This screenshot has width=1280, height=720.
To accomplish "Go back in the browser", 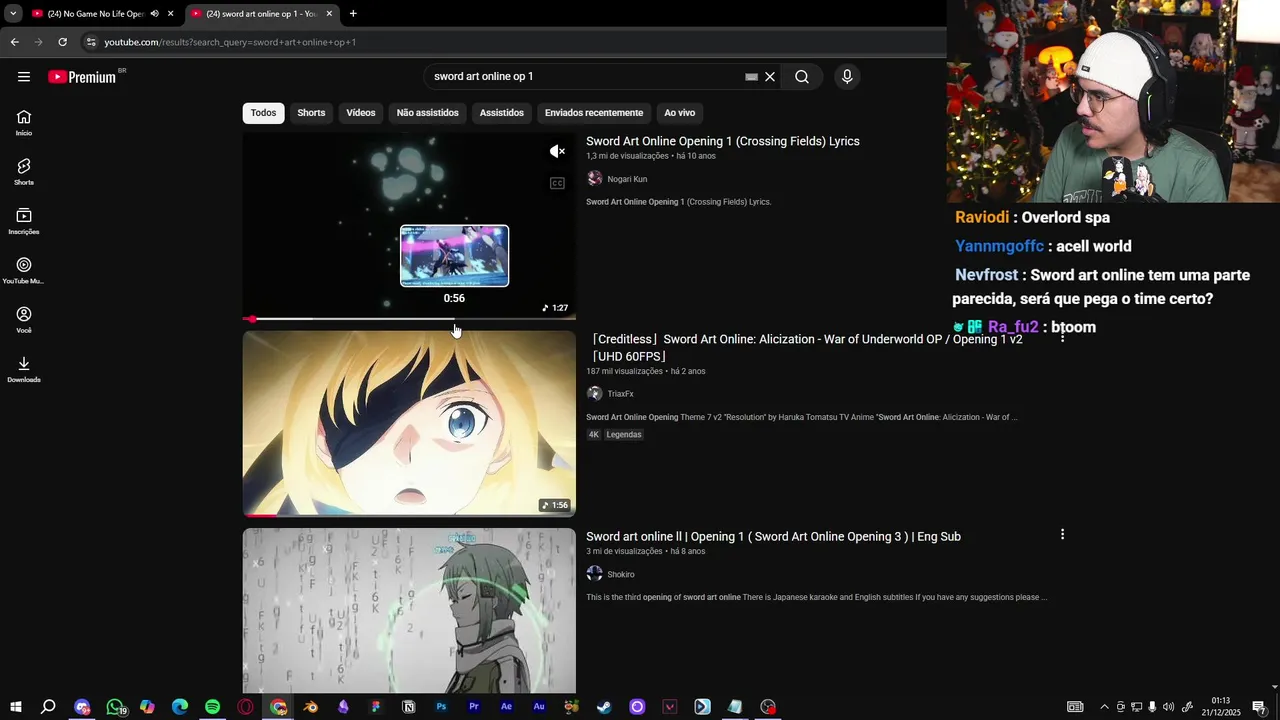I will [14, 42].
